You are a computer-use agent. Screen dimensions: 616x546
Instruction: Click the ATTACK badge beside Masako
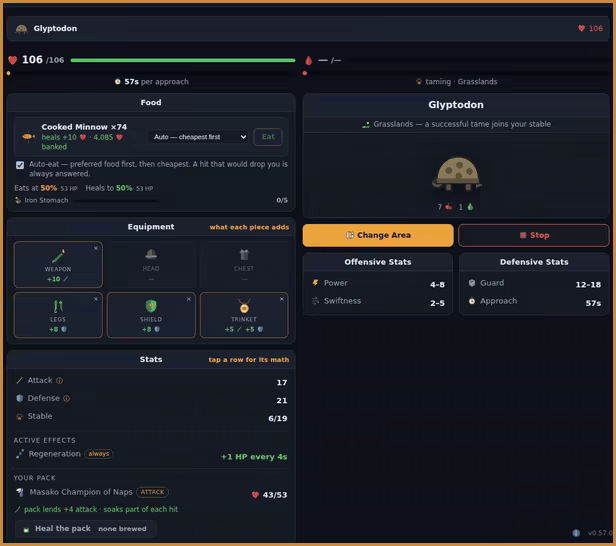[x=152, y=492]
